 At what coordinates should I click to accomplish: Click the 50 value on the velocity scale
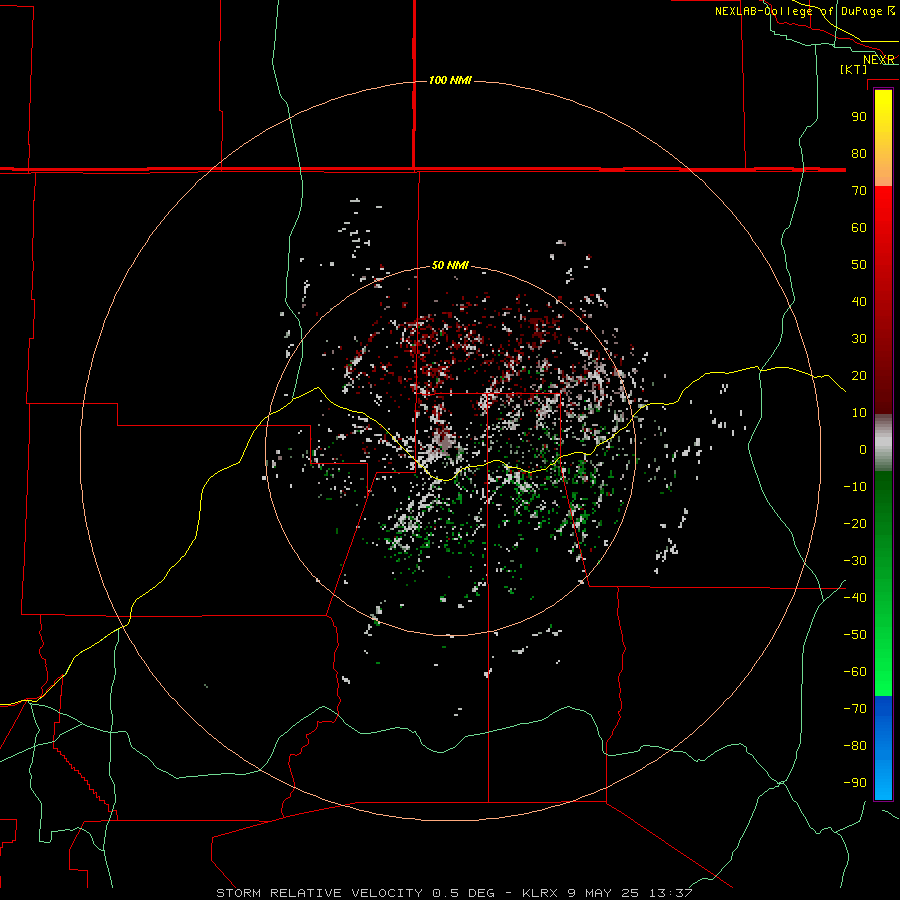[x=859, y=265]
